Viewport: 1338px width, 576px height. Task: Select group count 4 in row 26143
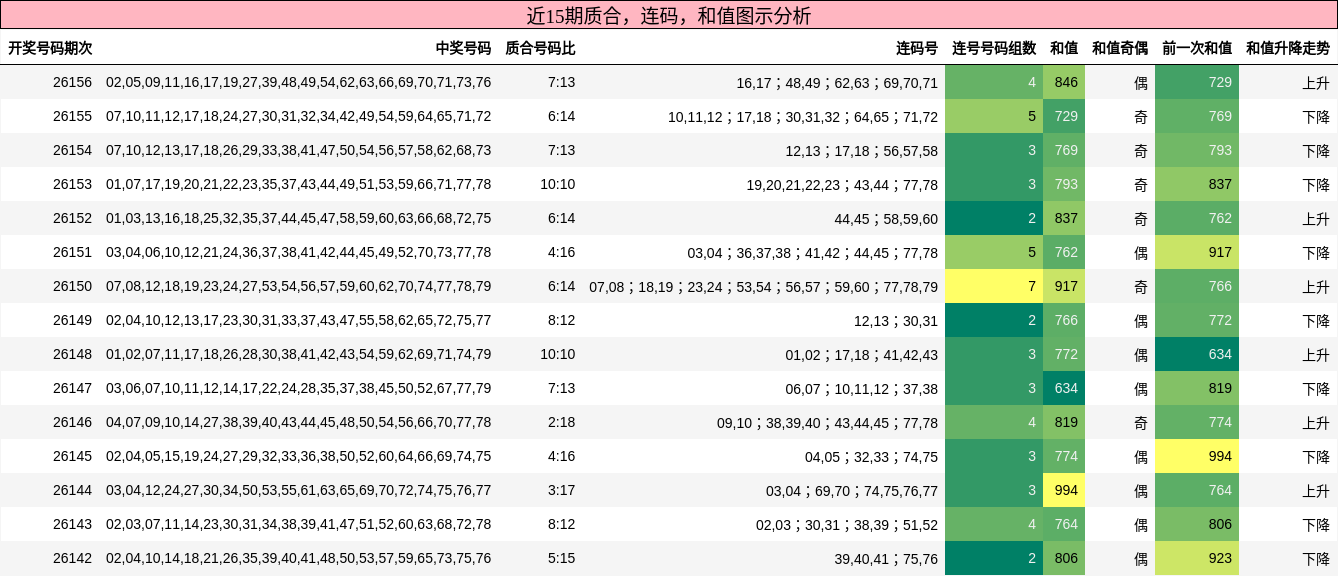[994, 524]
